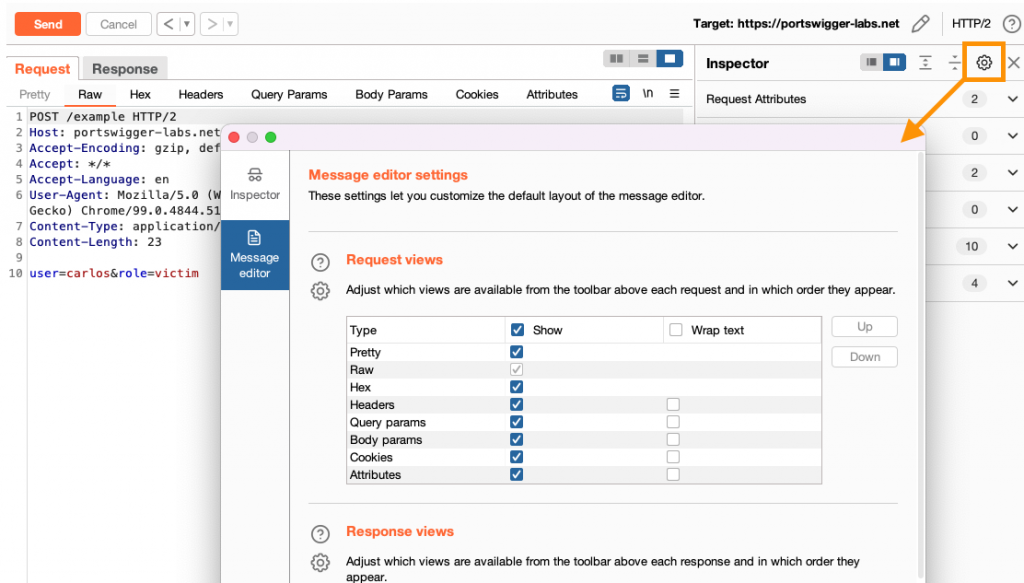Open Inspector settings gear icon

coord(984,63)
